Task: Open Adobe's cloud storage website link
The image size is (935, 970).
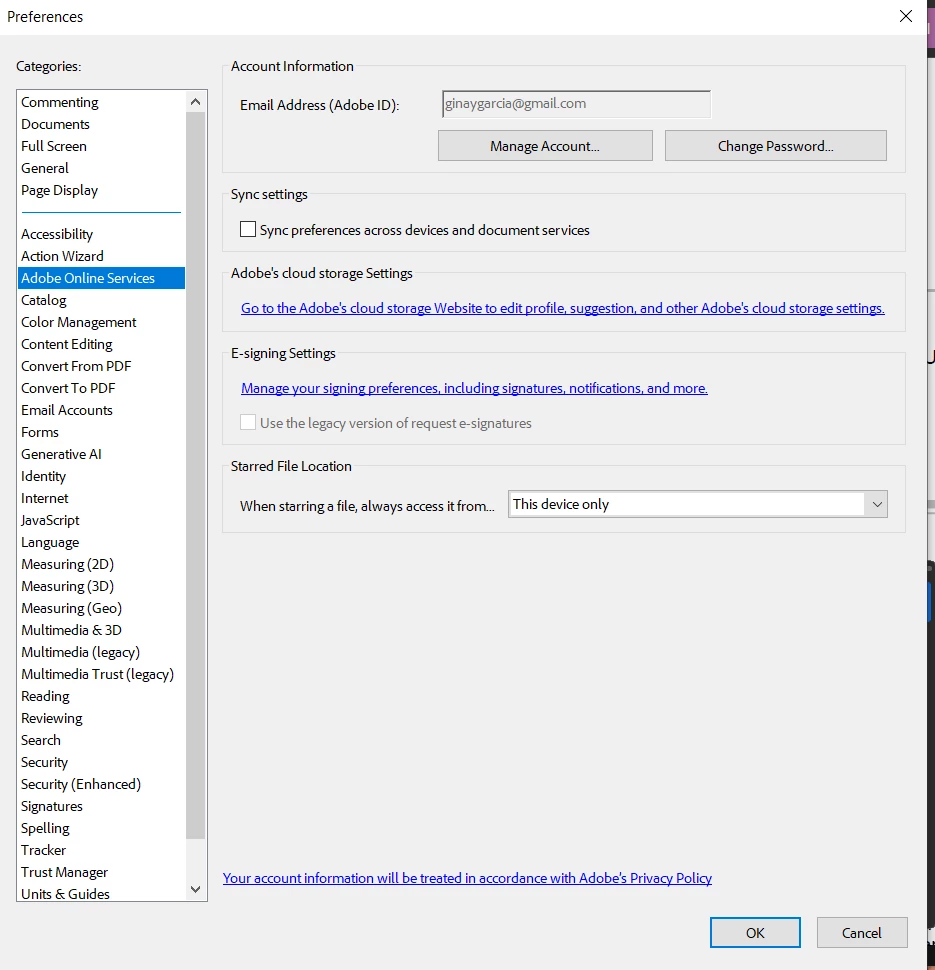Action: point(562,308)
